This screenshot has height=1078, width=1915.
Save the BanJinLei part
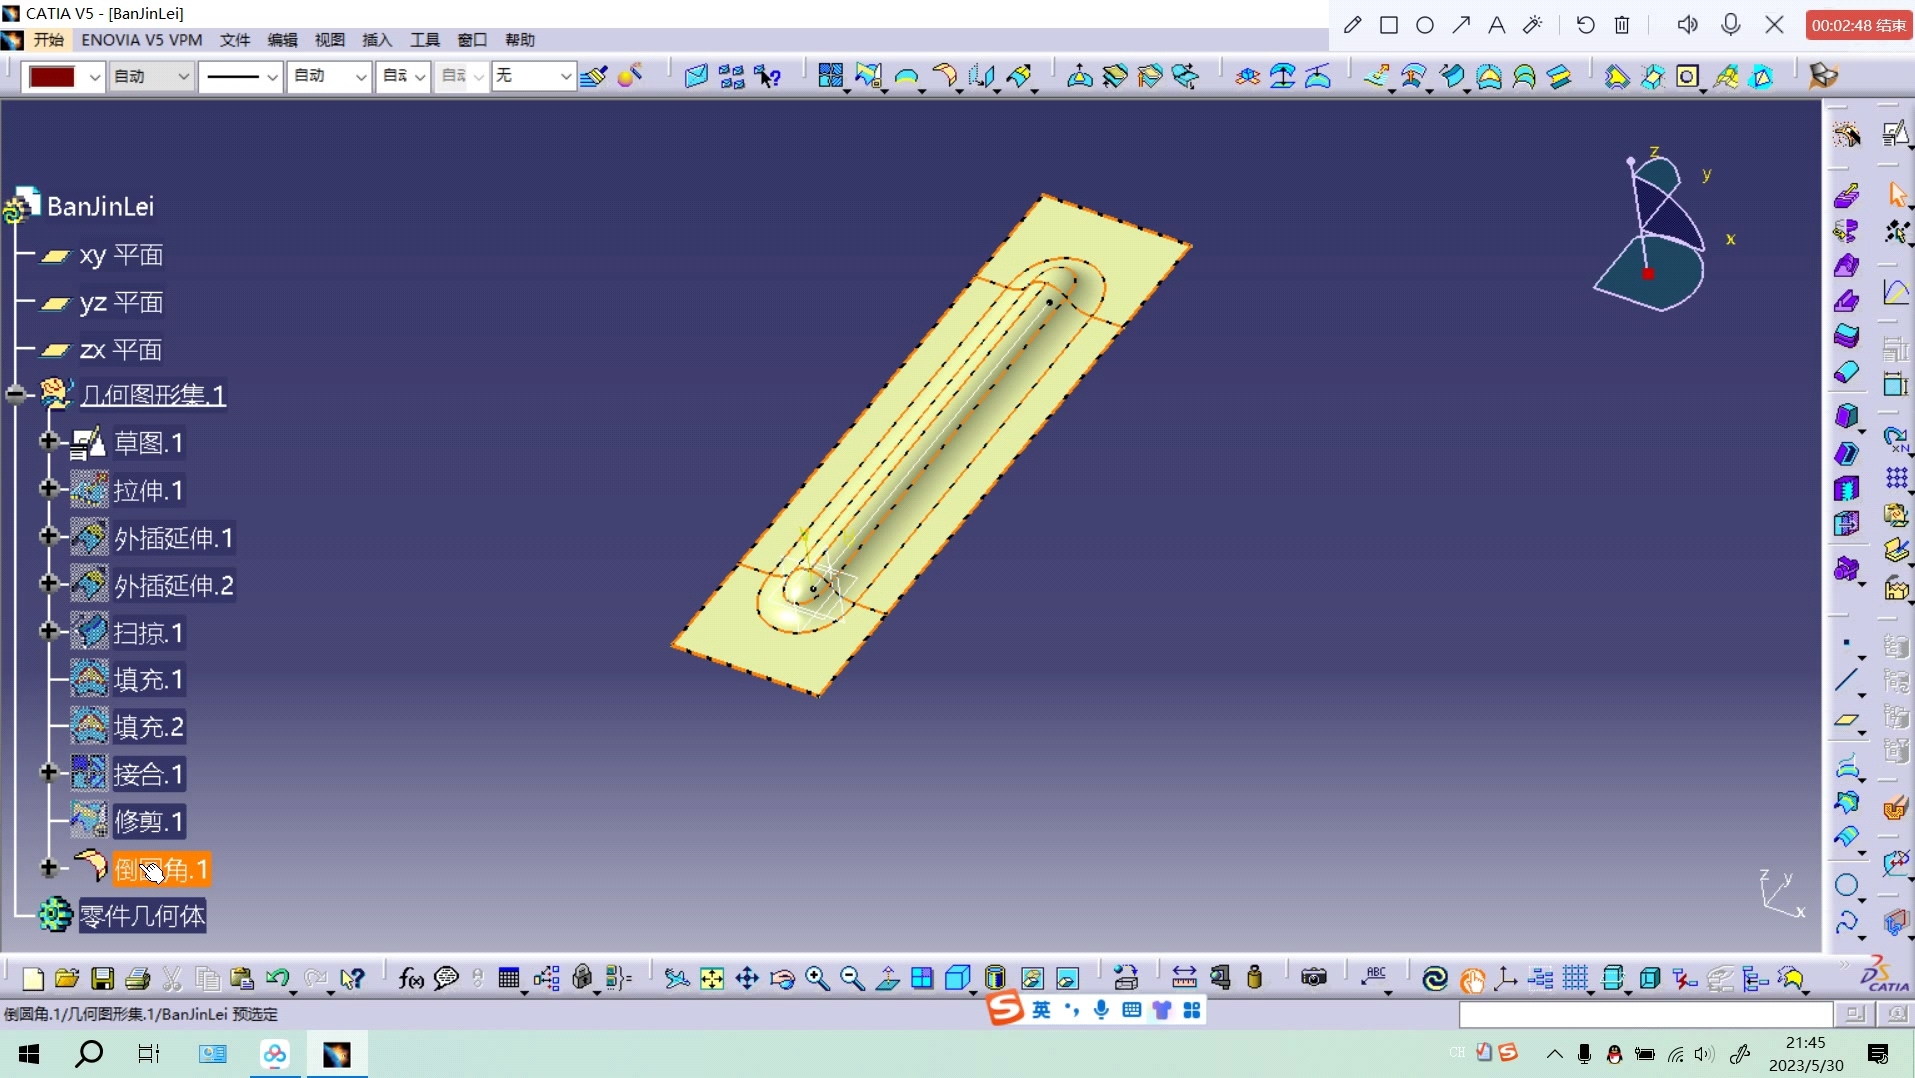pos(102,979)
